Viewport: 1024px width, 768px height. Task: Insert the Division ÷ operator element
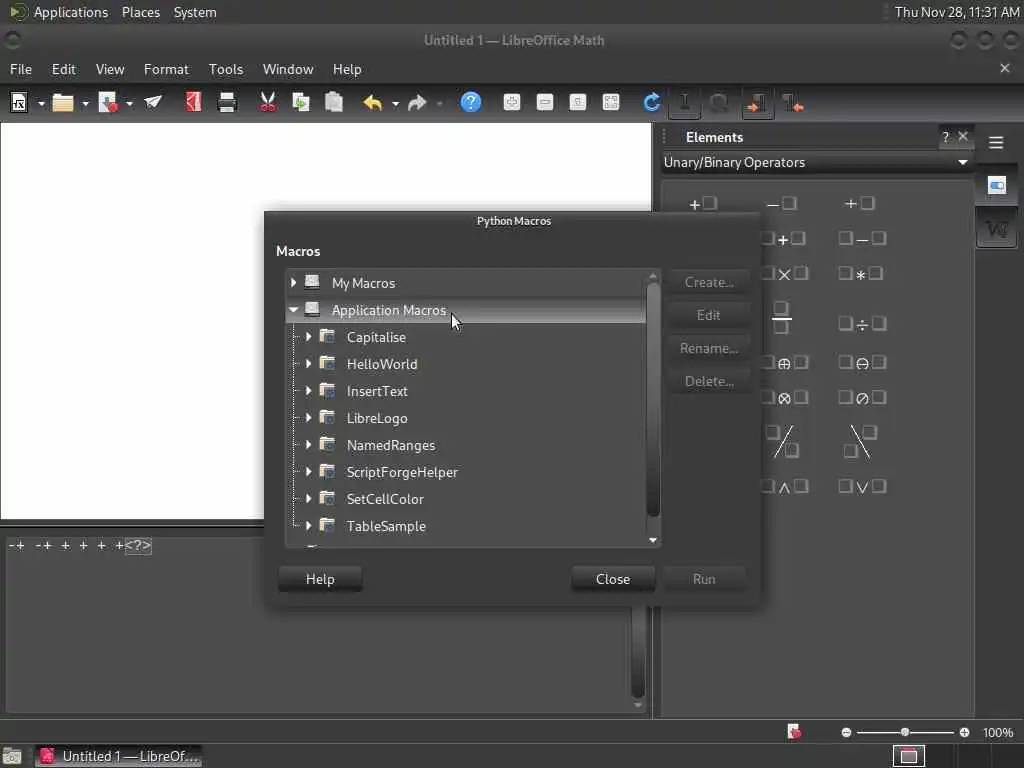click(x=862, y=324)
